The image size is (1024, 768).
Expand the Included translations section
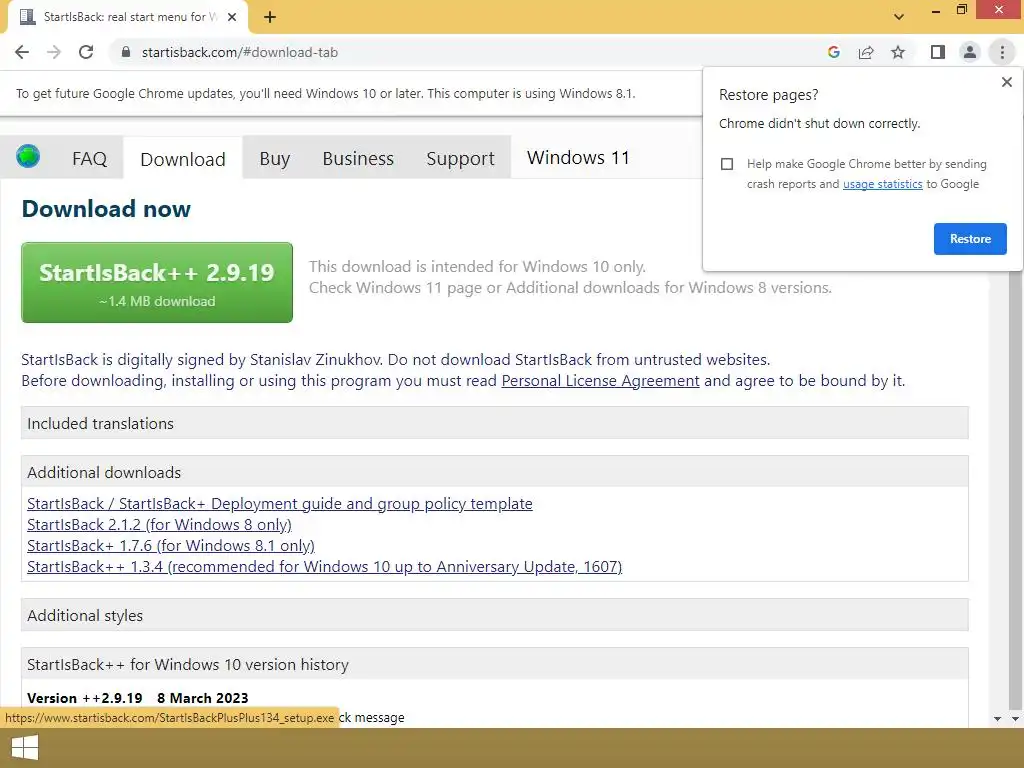point(494,423)
